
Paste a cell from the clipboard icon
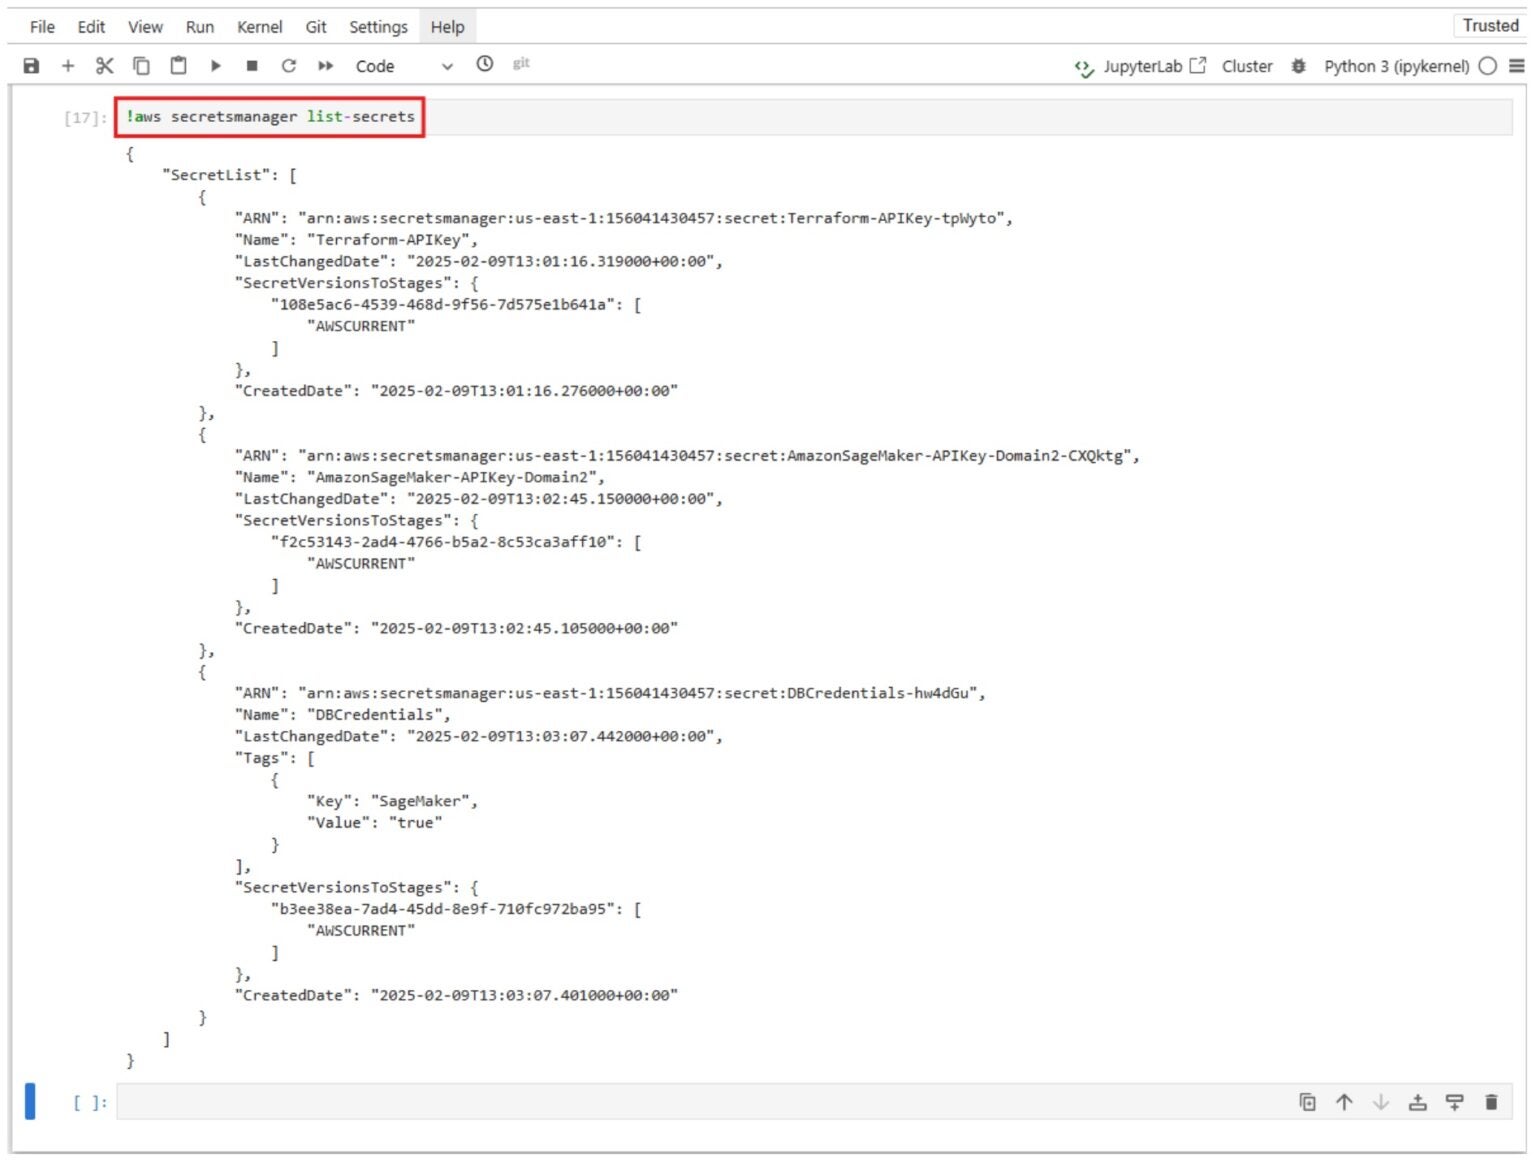pyautogui.click(x=178, y=65)
